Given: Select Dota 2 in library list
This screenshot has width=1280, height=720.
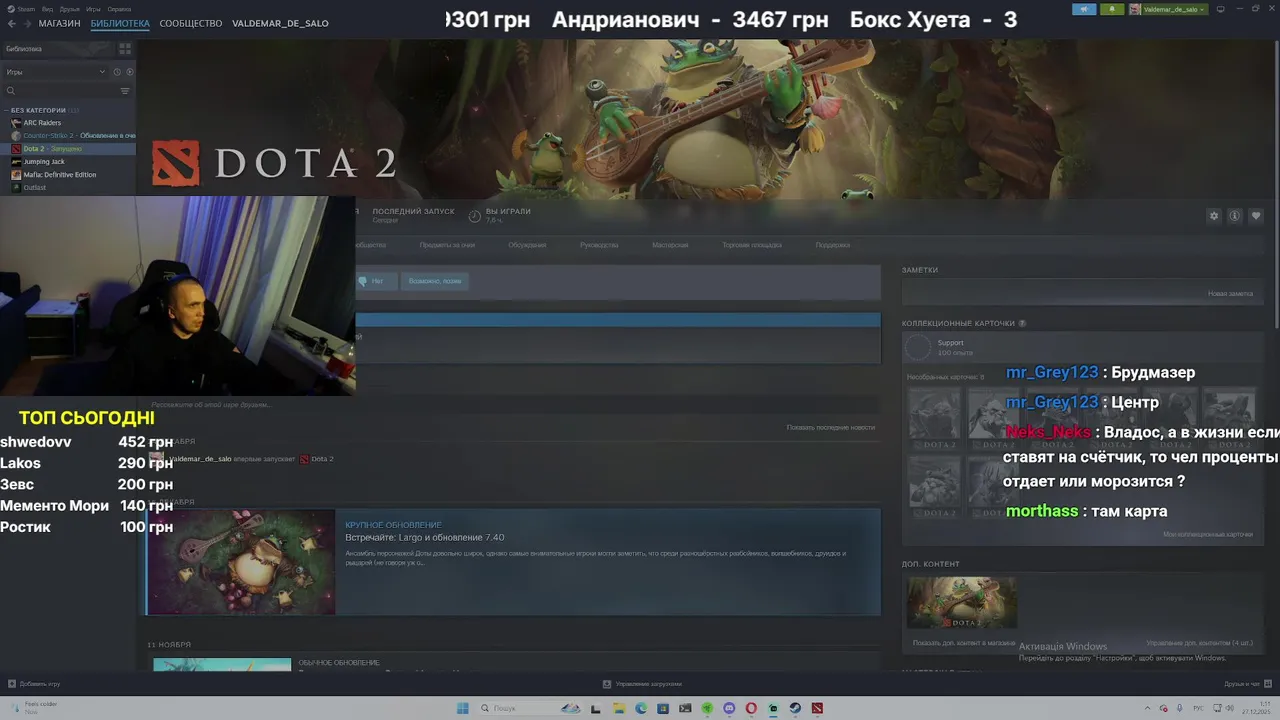Looking at the screenshot, I should 68,149.
